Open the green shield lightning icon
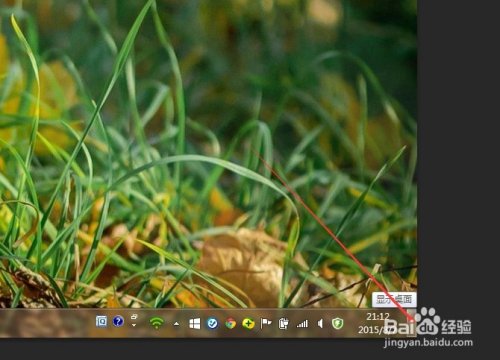500x360 pixels. coord(338,323)
